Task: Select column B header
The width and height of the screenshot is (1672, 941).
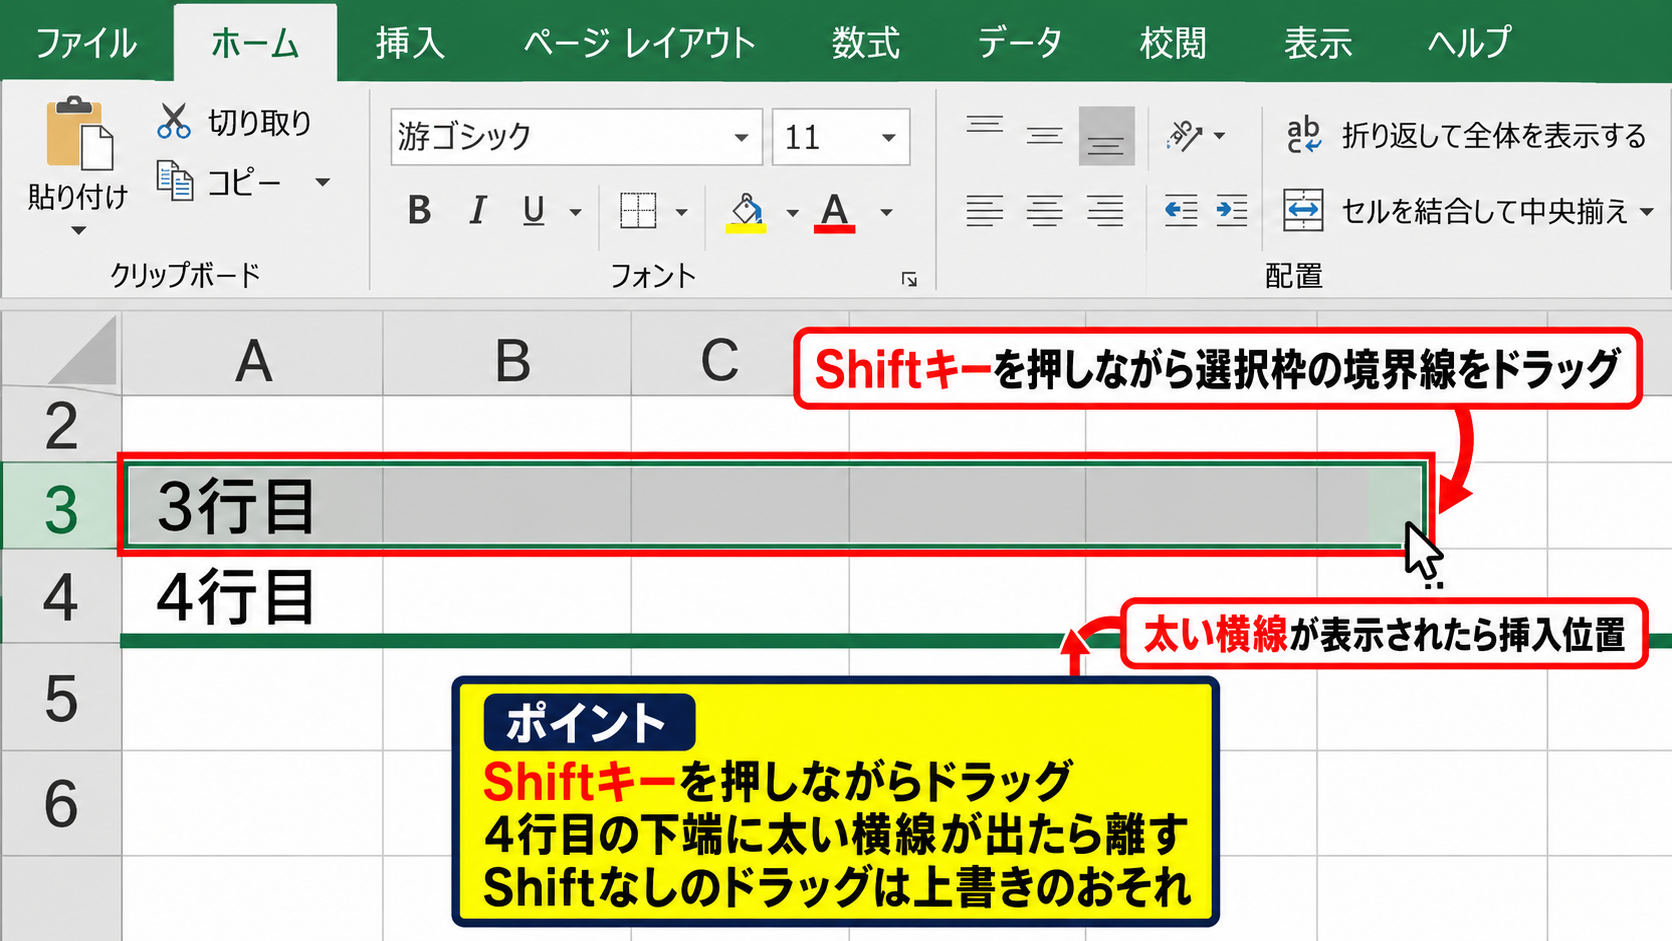Action: pos(508,354)
